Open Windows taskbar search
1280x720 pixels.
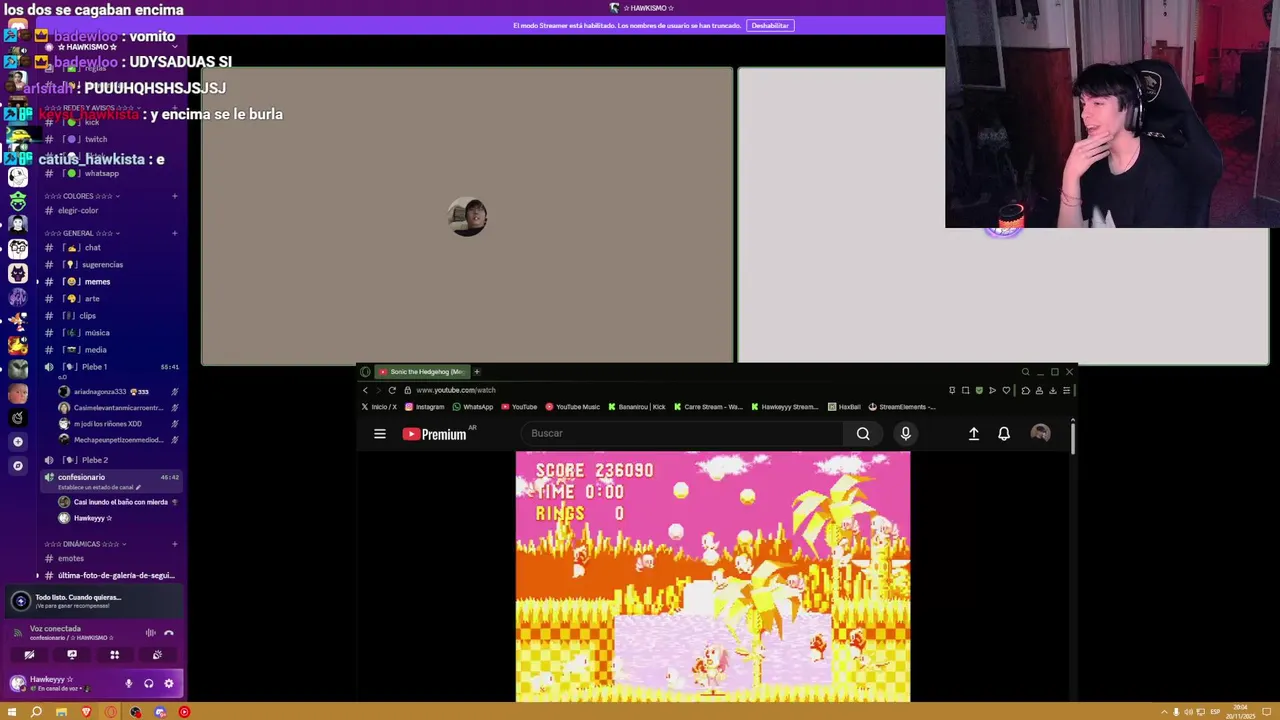[x=36, y=712]
